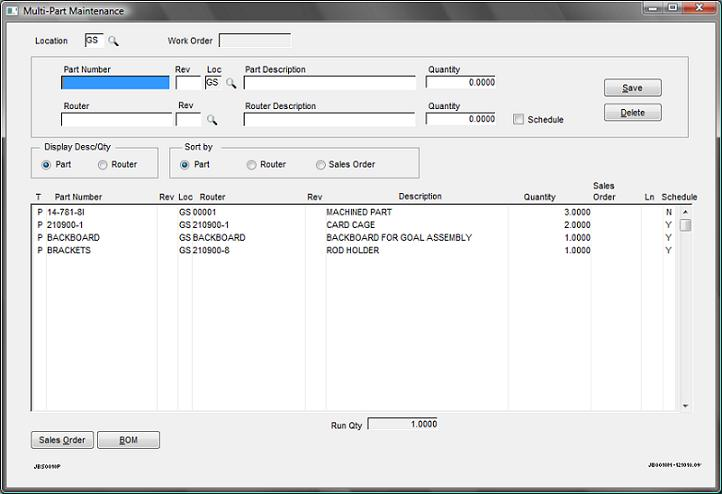Select the BACKBOARD part row
Viewport: 722px width, 494px height.
[x=356, y=238]
